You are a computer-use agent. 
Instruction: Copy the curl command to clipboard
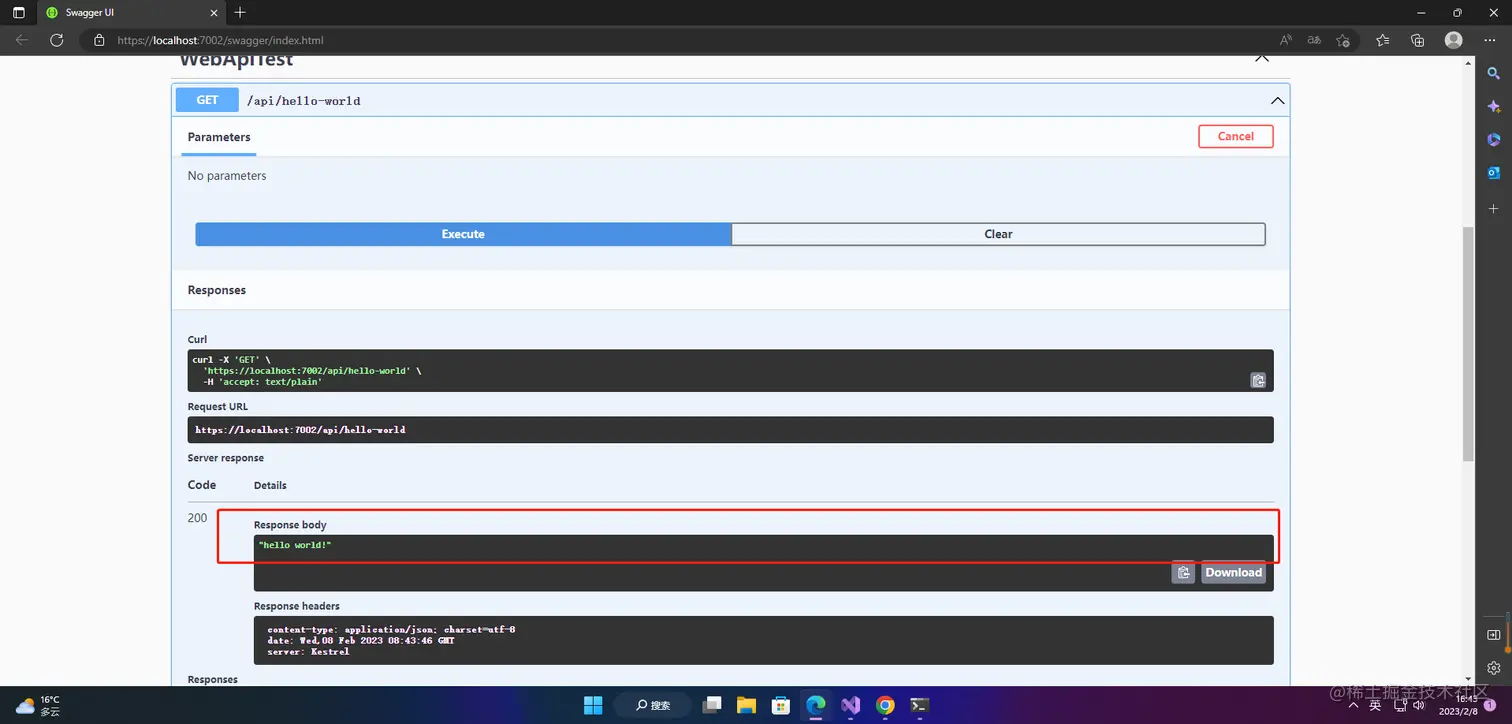point(1258,380)
